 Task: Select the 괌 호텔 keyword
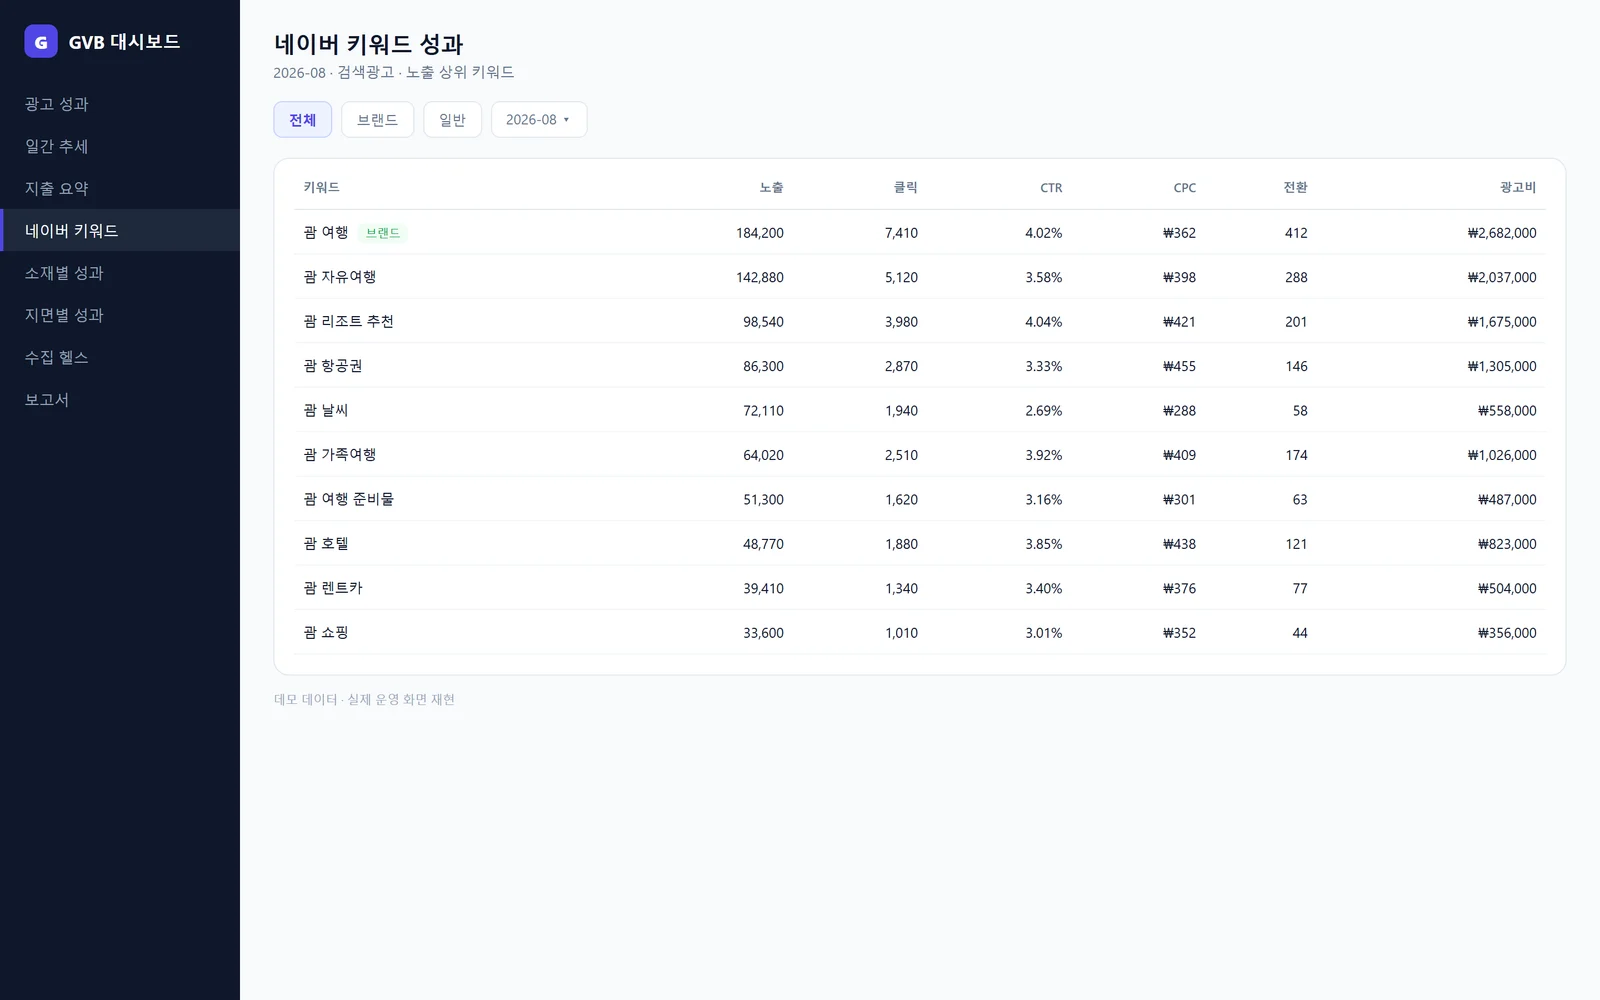pyautogui.click(x=326, y=544)
